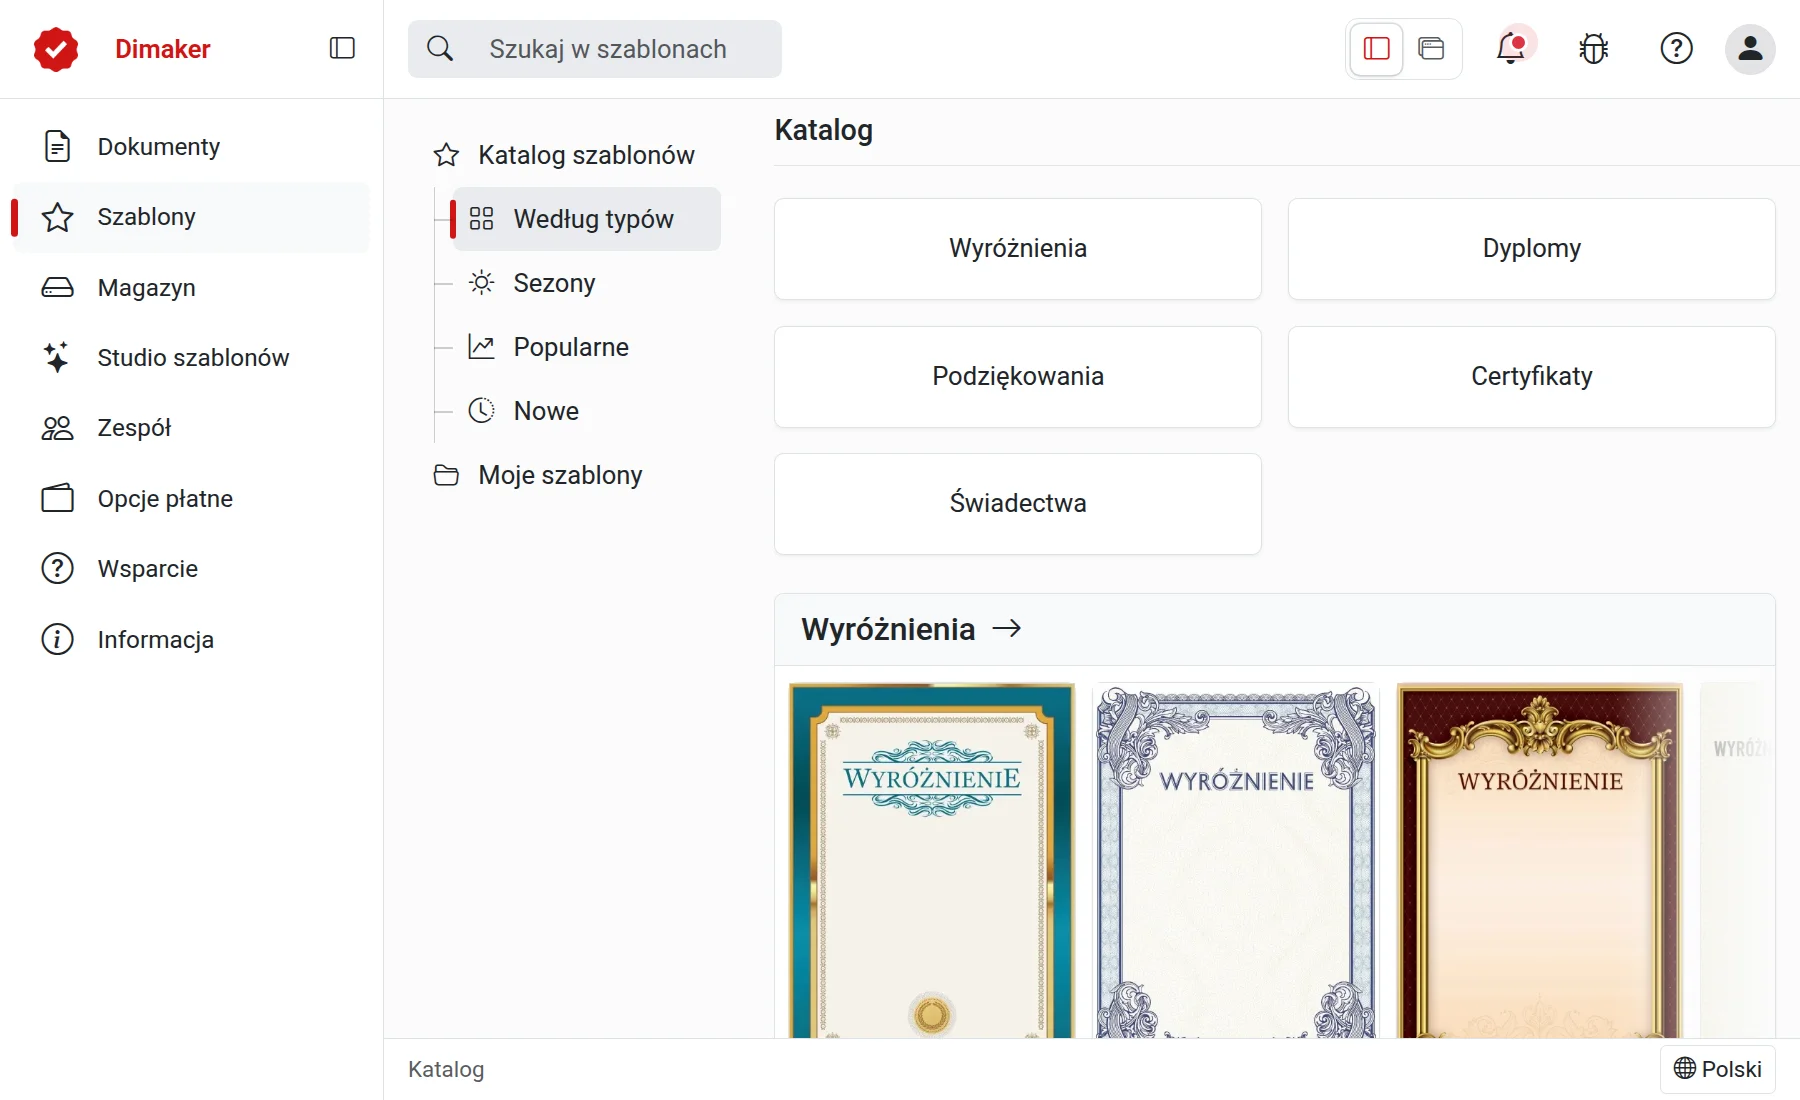
Task: Open the Podziękowania category card
Action: (x=1018, y=377)
